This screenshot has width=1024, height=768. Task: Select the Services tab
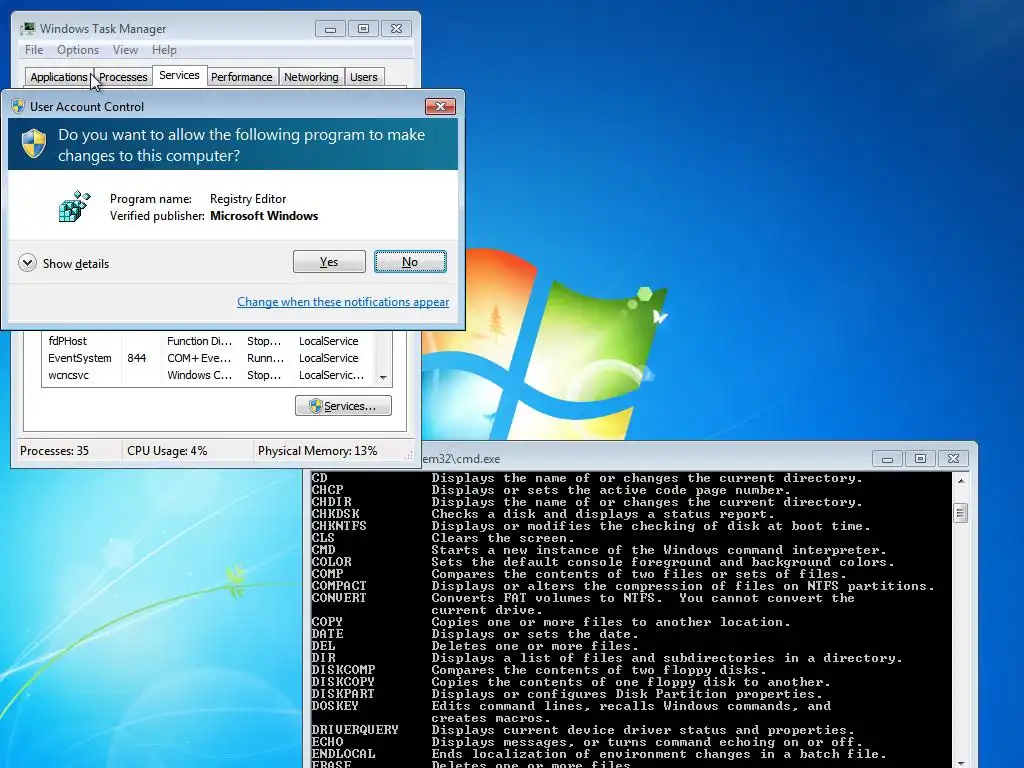(179, 76)
